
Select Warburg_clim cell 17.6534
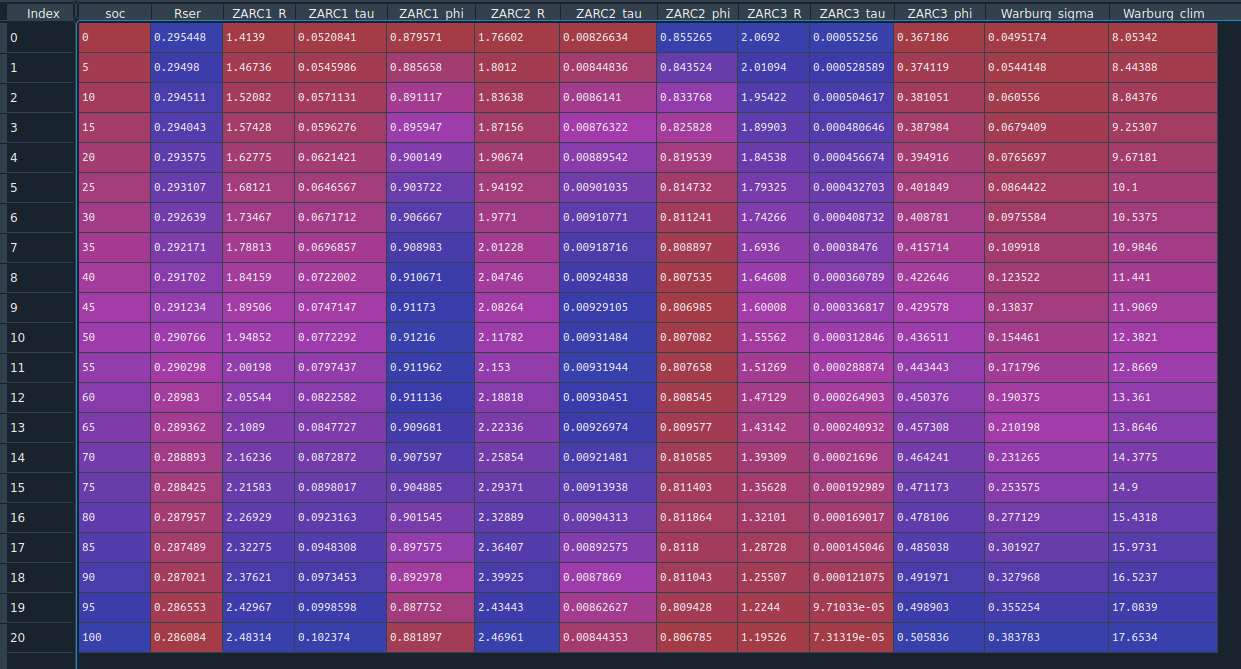(1163, 638)
